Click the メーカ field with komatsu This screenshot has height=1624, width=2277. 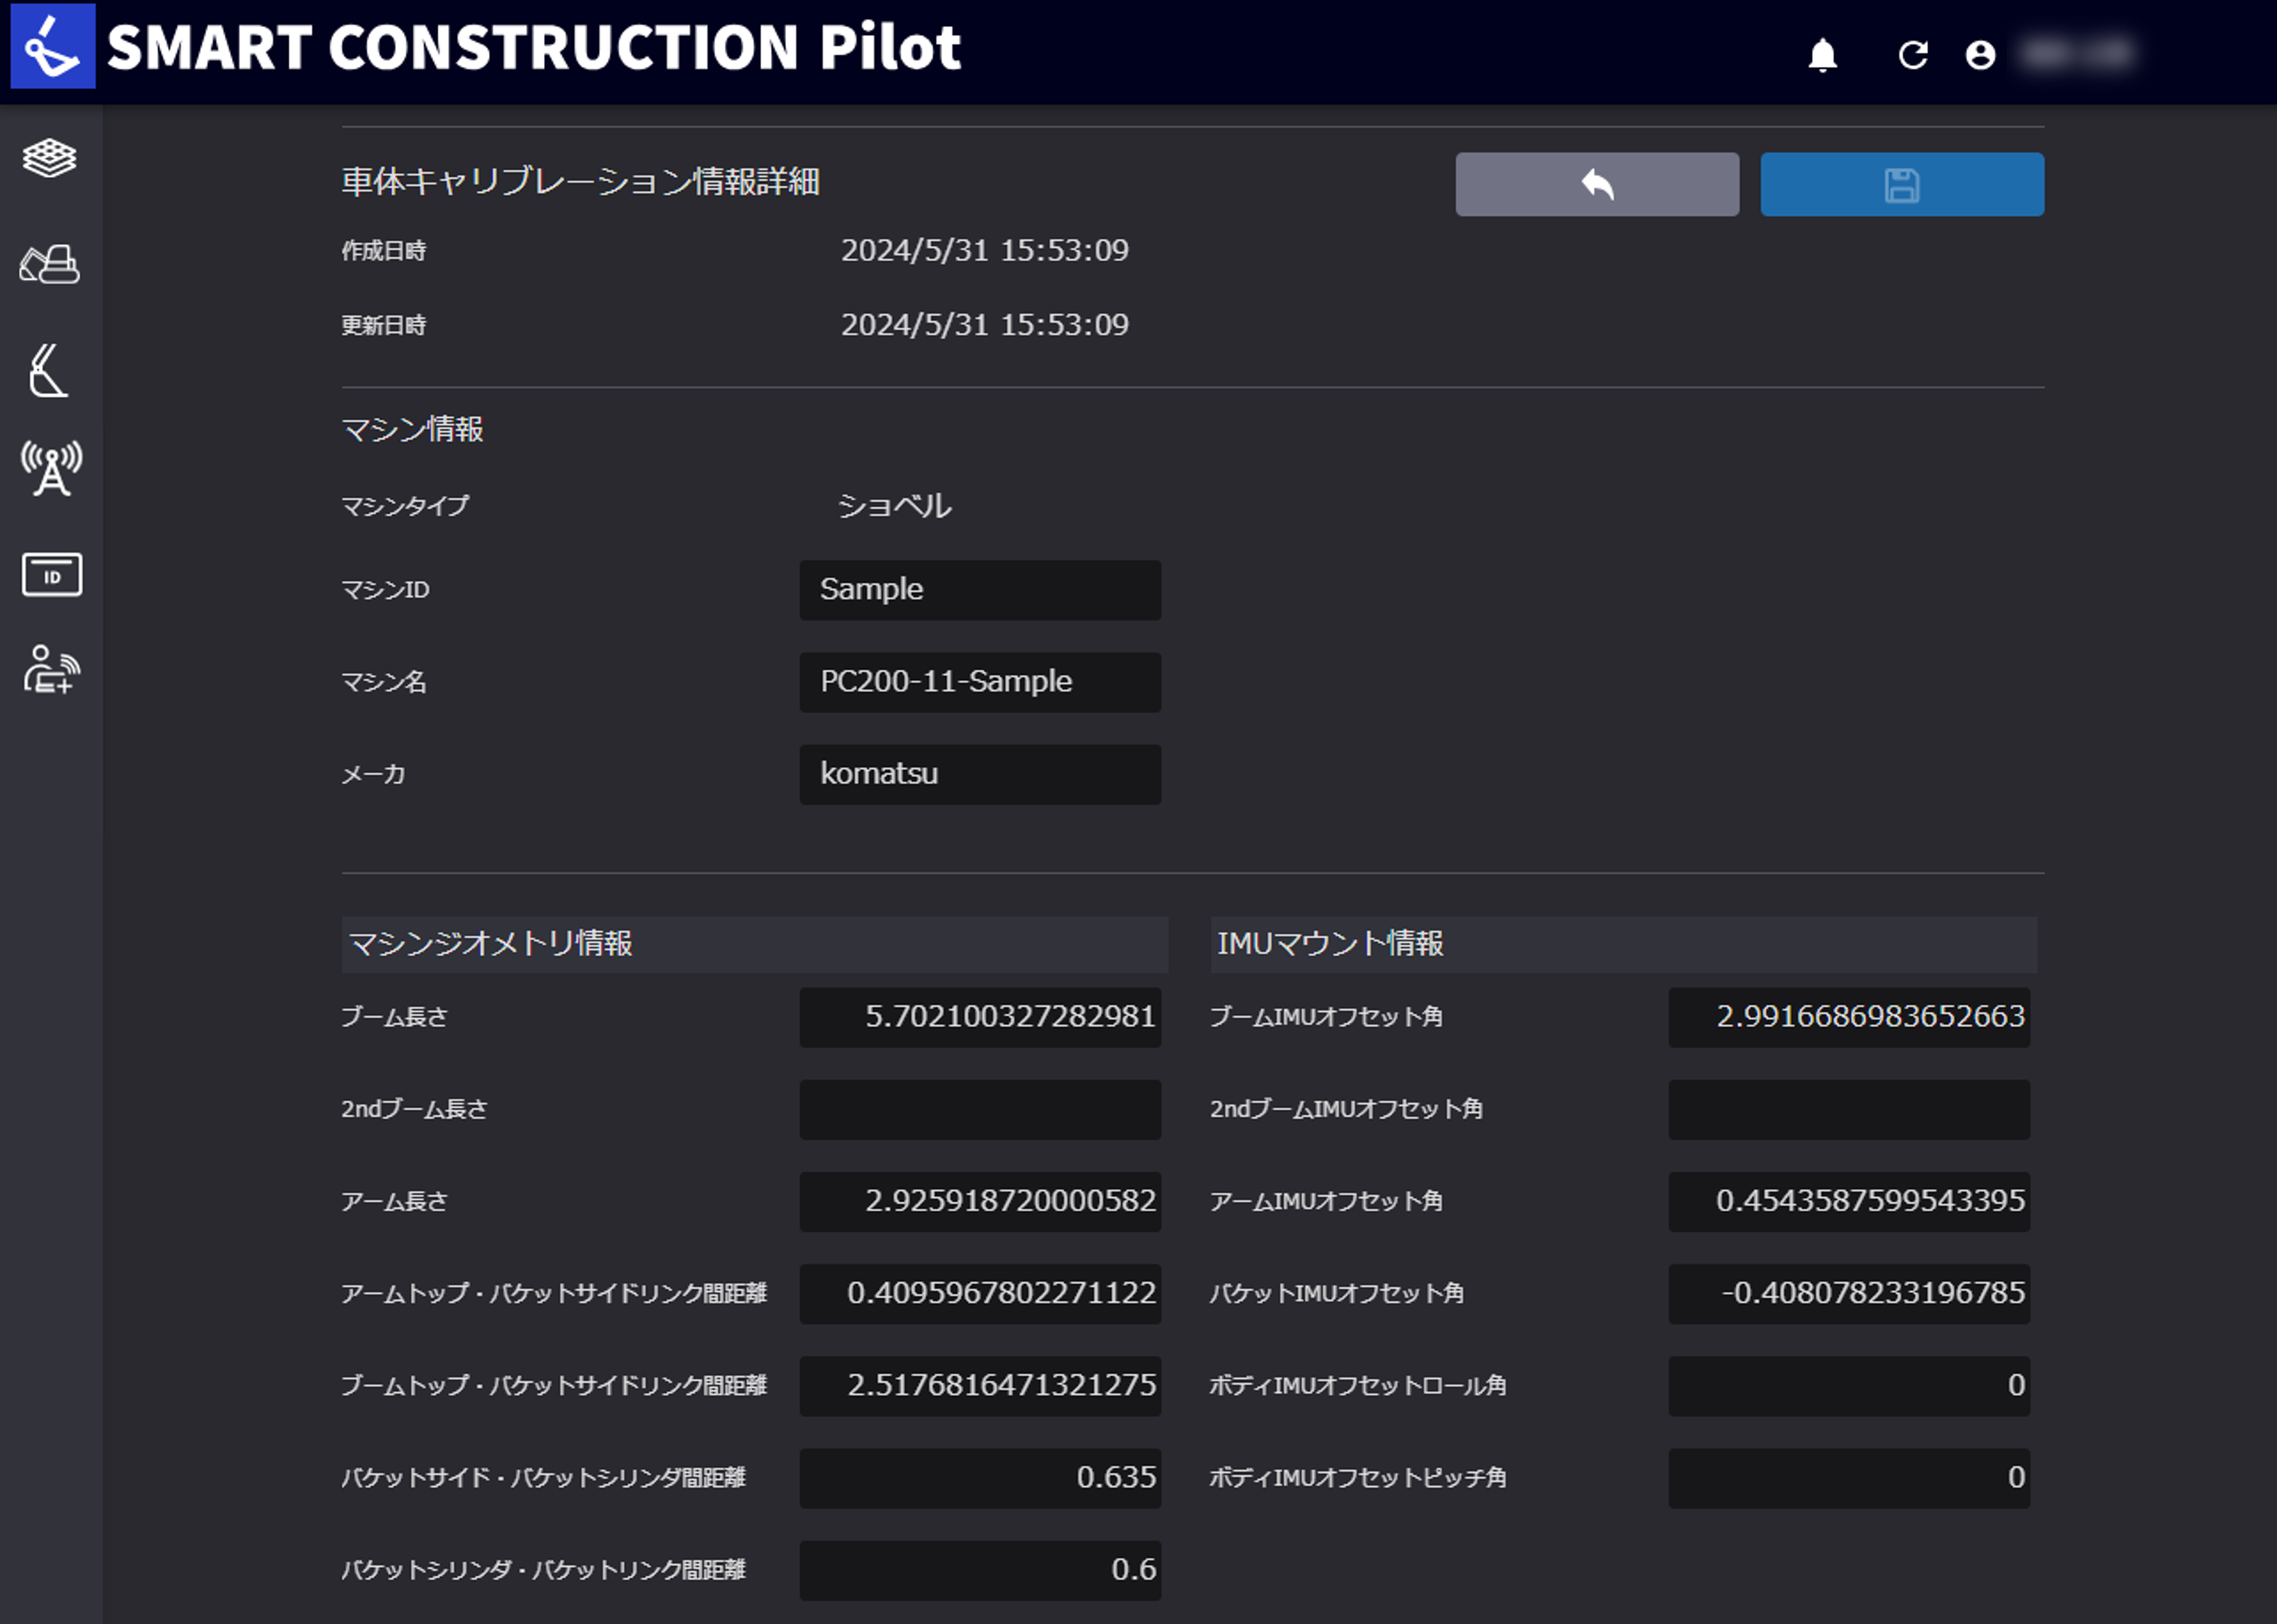[980, 774]
